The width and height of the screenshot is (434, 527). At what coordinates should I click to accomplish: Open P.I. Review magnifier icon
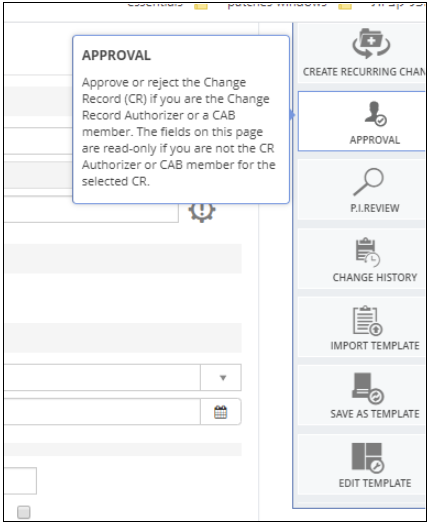(368, 182)
